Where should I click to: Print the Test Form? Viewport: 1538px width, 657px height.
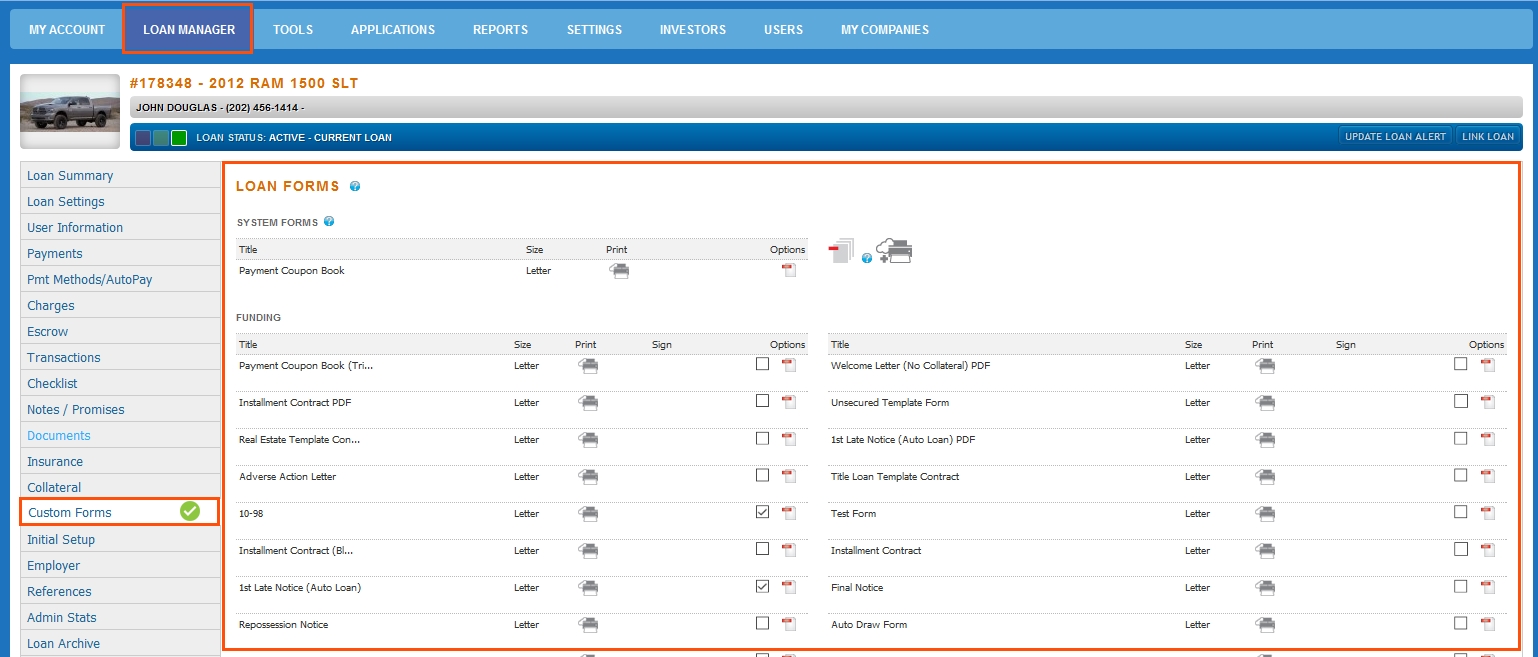[x=1266, y=514]
